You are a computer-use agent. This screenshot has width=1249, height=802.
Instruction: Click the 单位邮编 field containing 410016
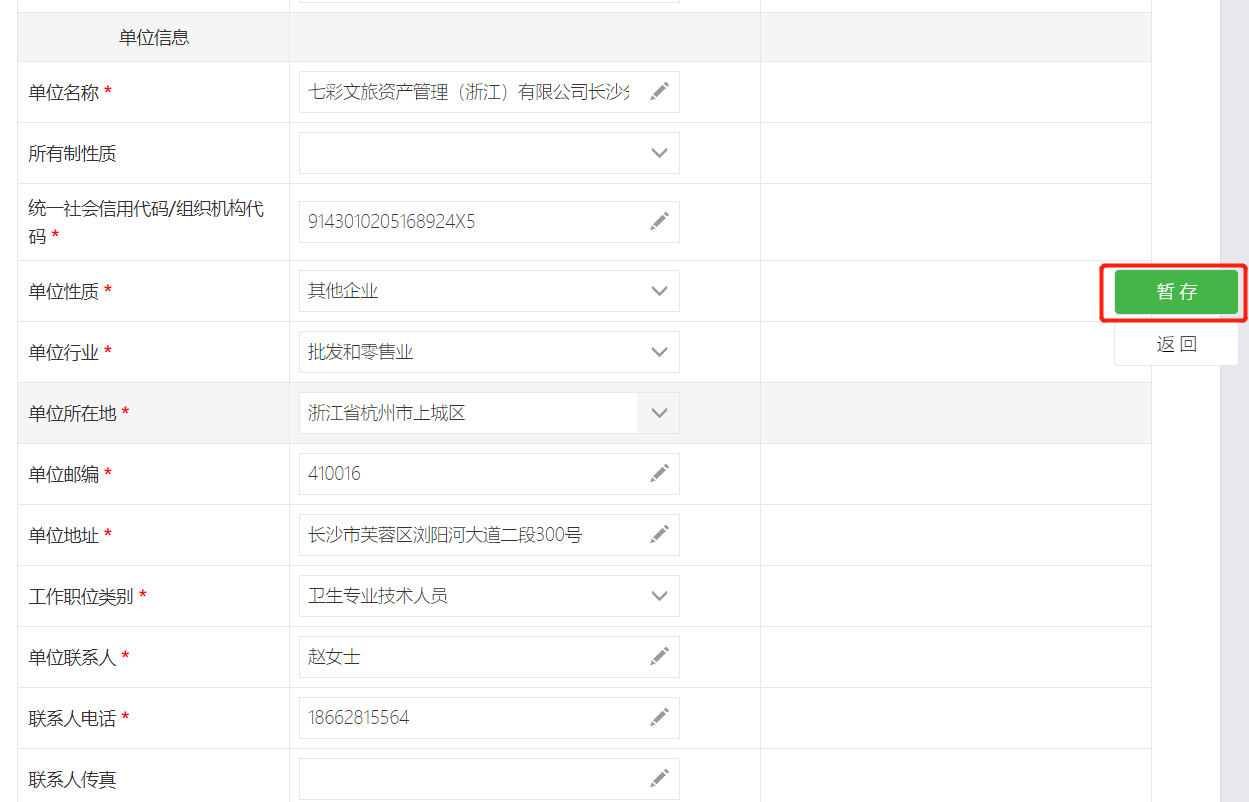470,474
